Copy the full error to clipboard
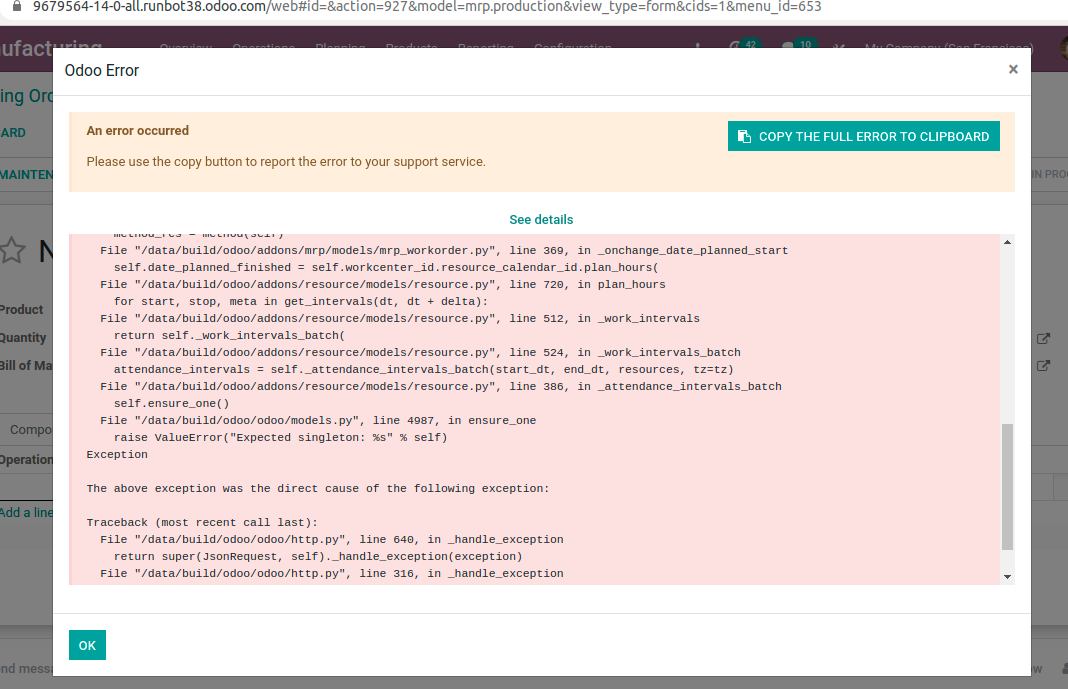Image resolution: width=1068 pixels, height=689 pixels. point(864,136)
